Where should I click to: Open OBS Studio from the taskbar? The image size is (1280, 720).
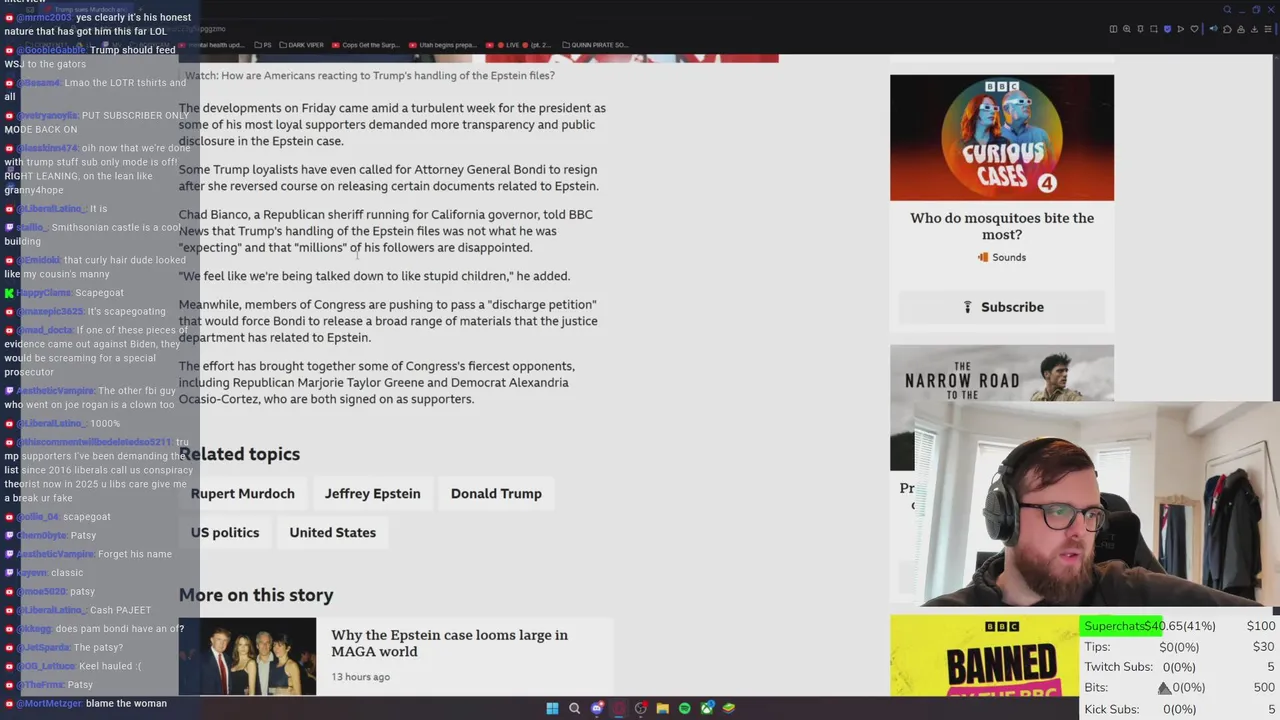[641, 708]
